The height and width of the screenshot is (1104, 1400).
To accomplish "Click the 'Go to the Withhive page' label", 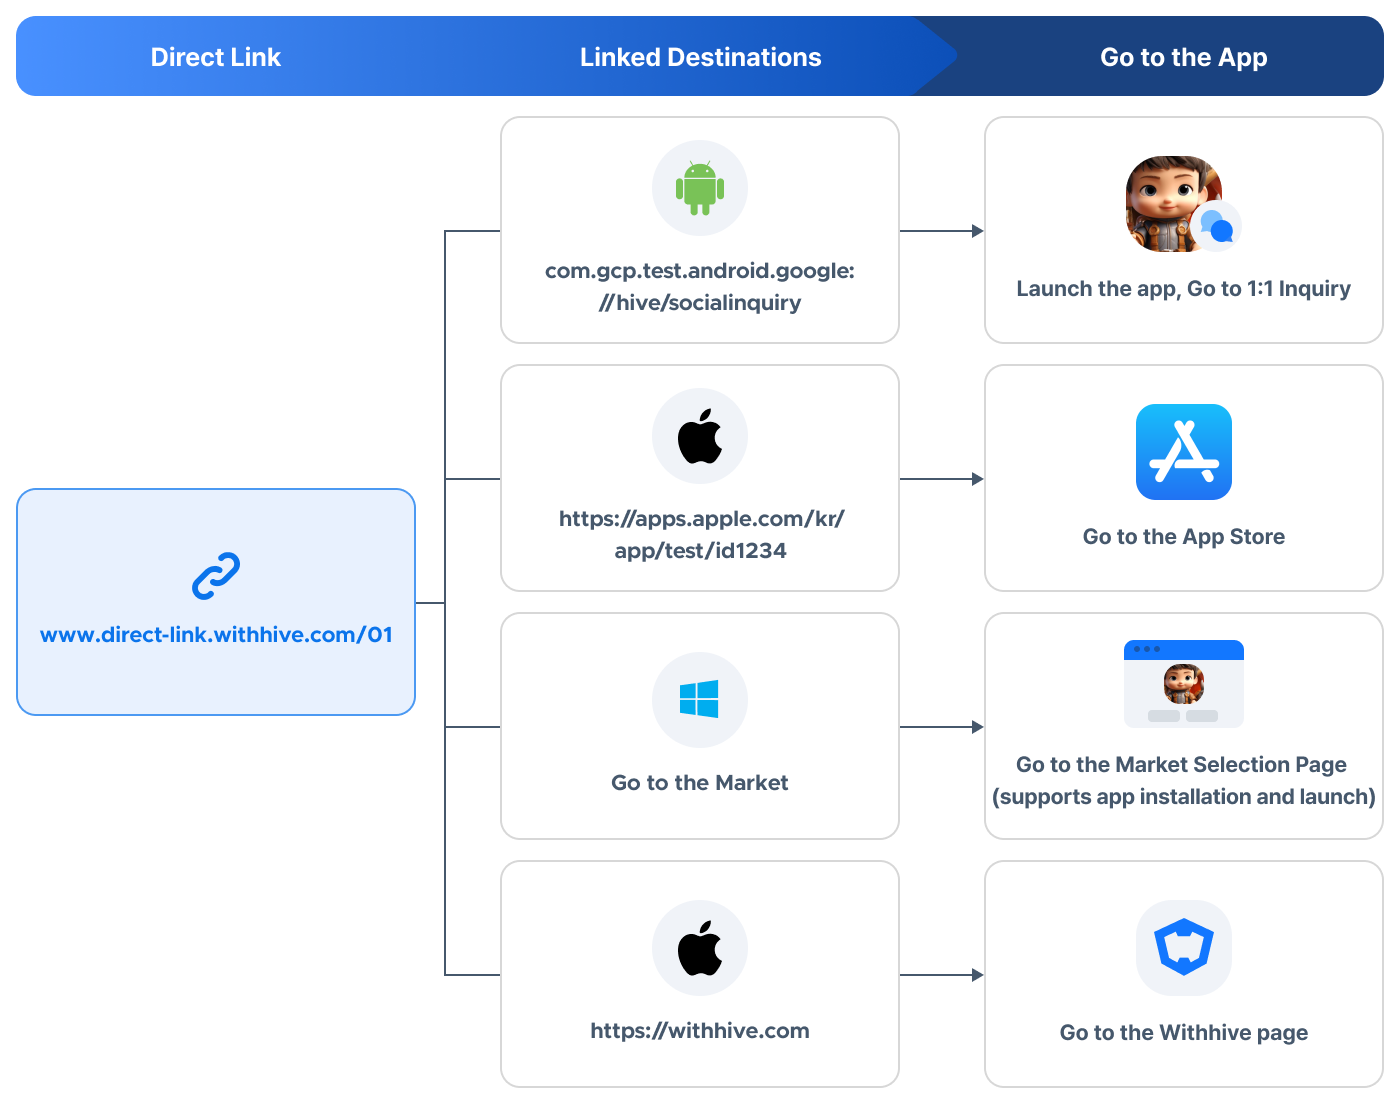I will click(x=1184, y=1033).
